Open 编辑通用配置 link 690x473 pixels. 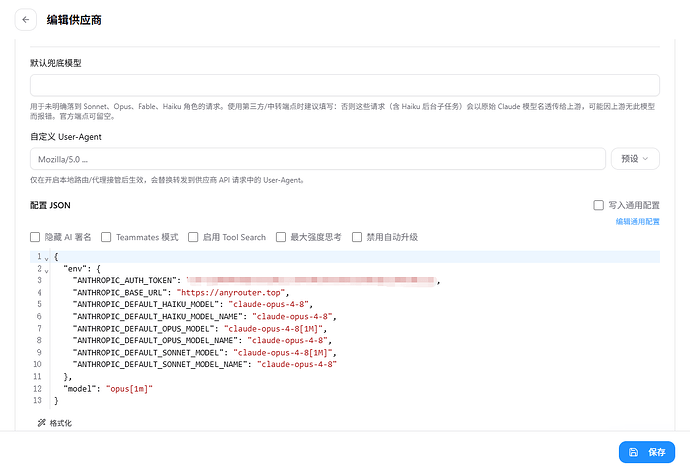637,221
